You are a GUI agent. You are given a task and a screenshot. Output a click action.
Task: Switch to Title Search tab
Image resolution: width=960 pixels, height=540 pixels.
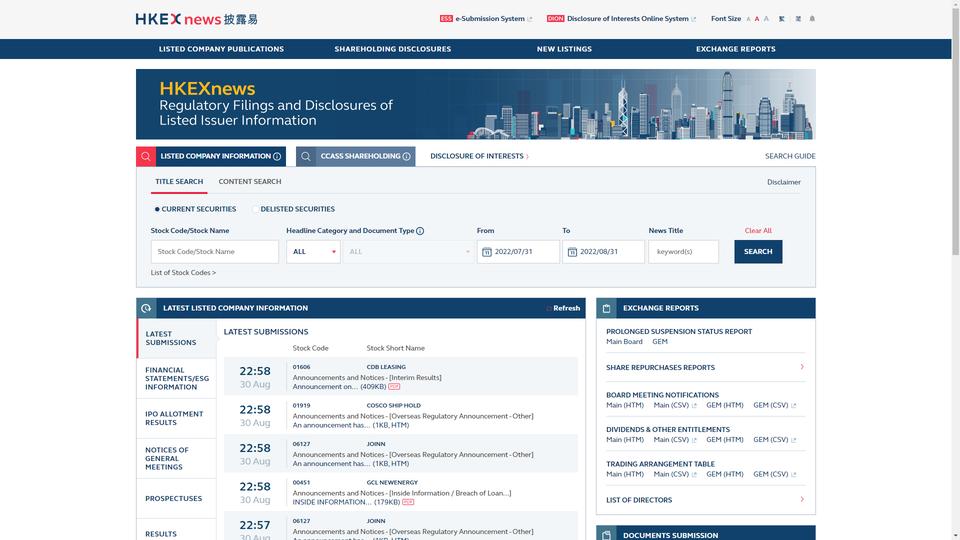click(179, 182)
